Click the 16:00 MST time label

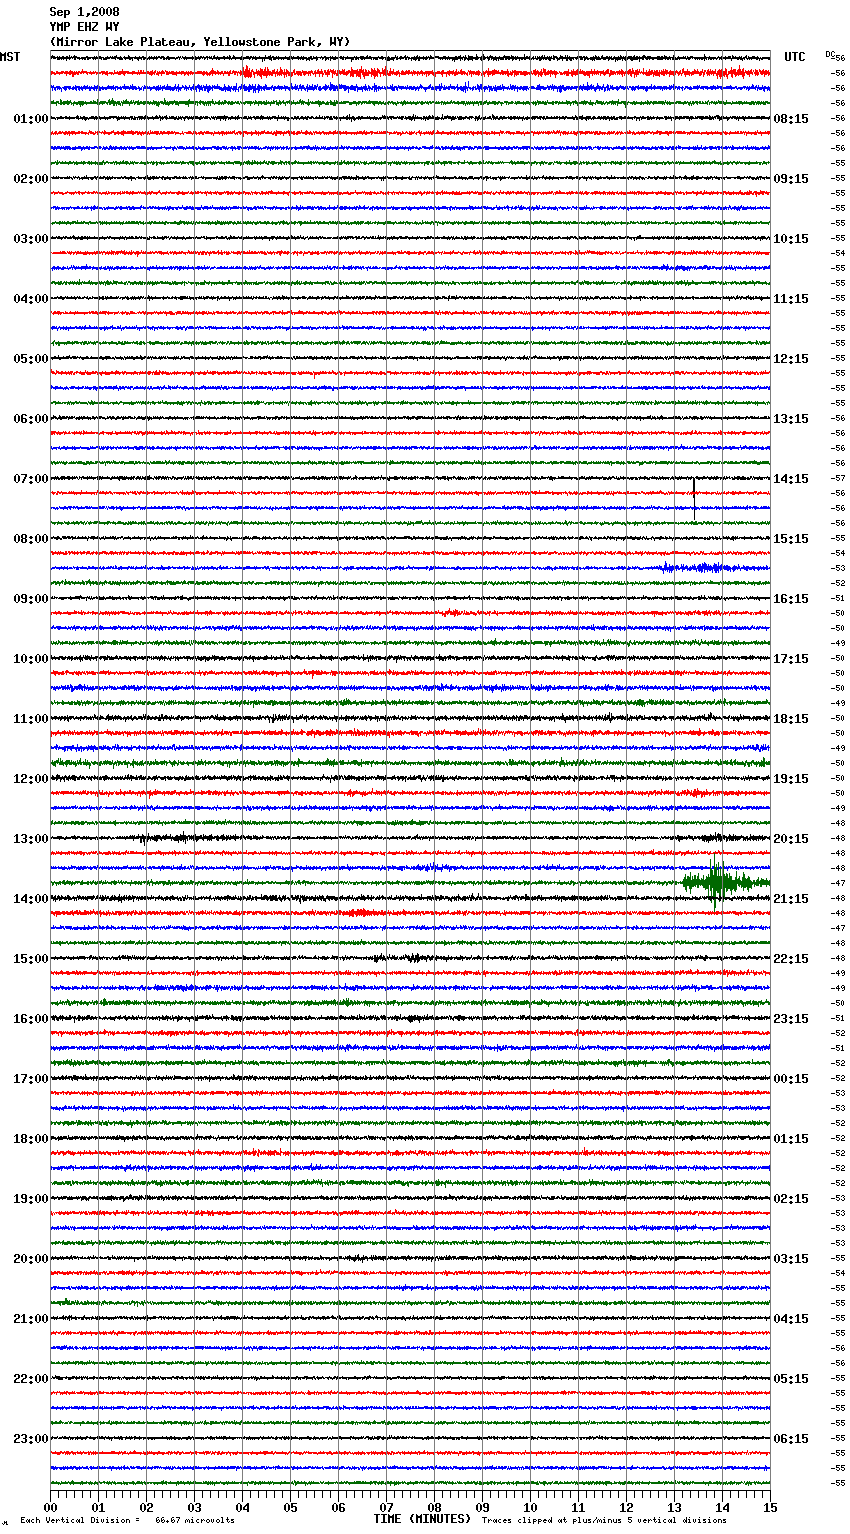[x=31, y=1019]
